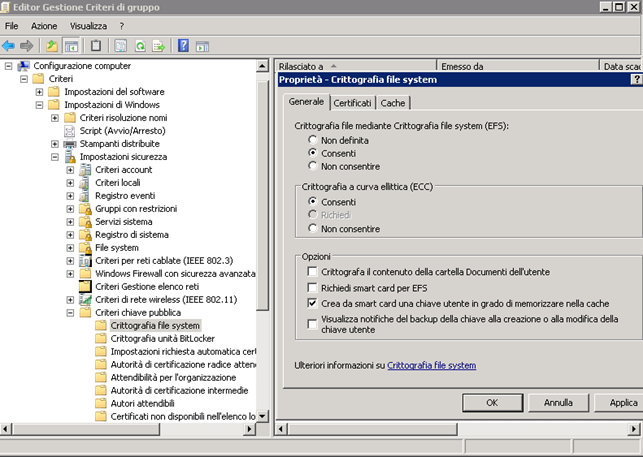Click the Crittografia unità BitLocker folder icon
643x457 pixels.
point(100,338)
